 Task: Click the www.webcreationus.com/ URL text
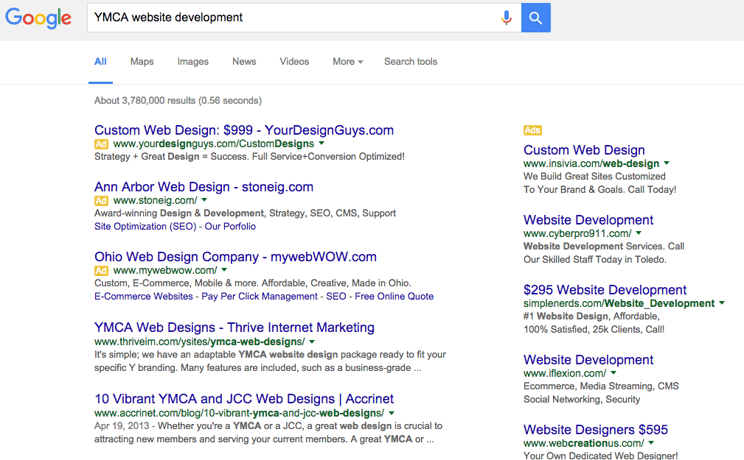coord(584,443)
